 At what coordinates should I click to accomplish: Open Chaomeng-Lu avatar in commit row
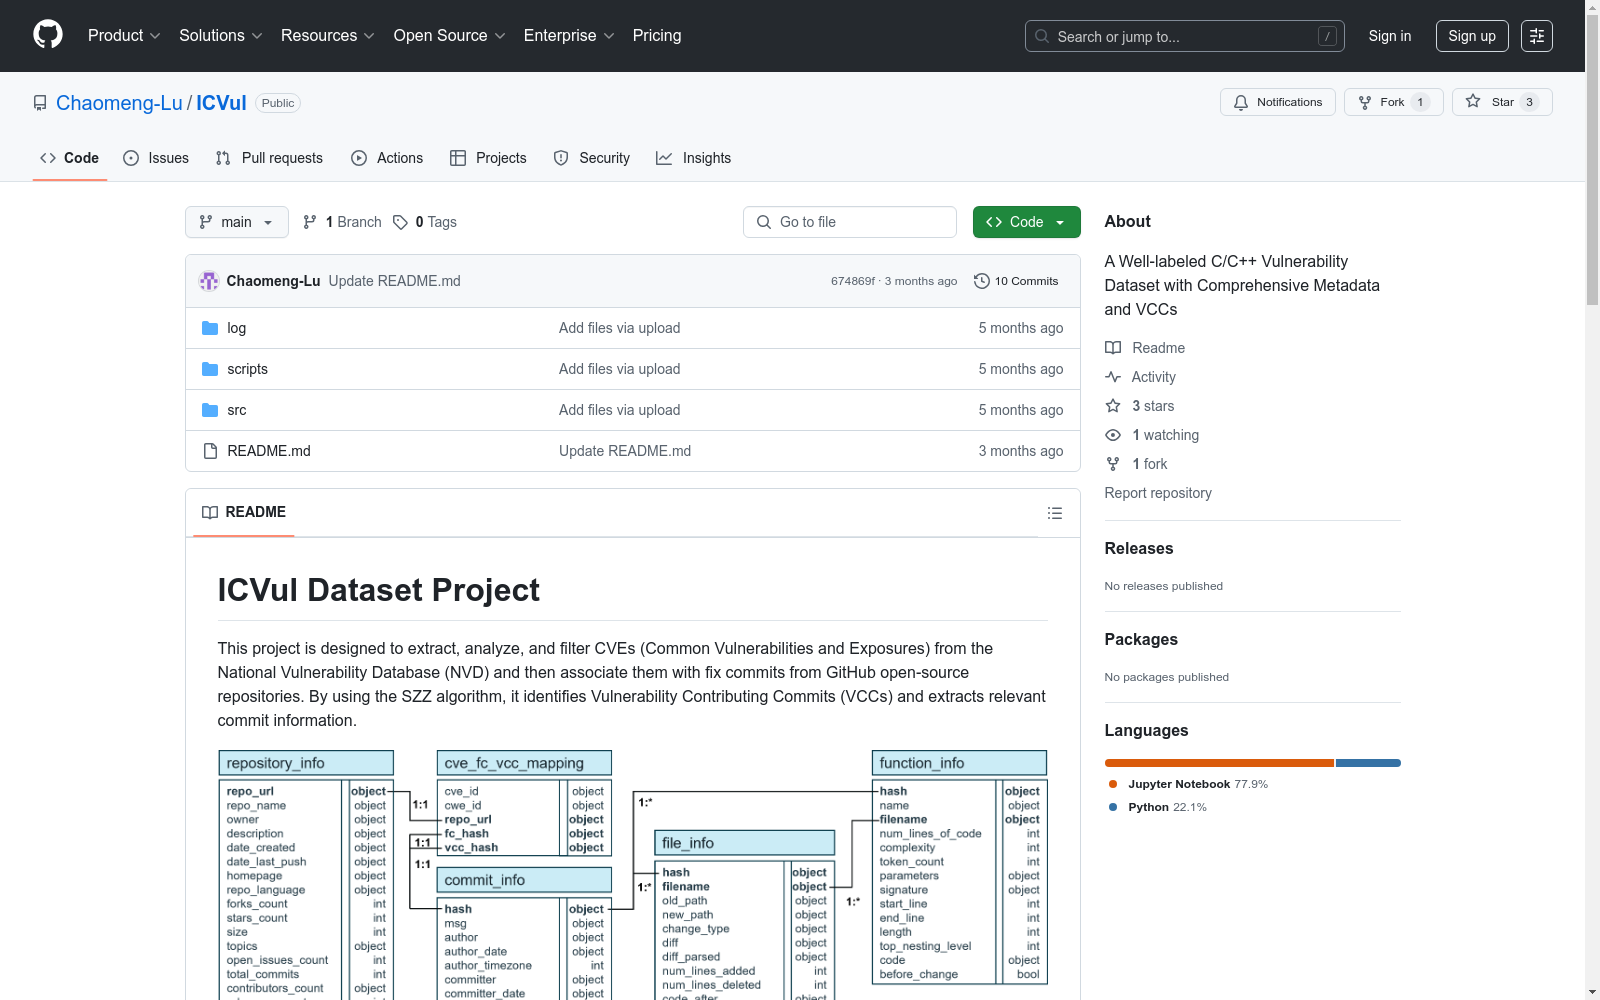(209, 281)
